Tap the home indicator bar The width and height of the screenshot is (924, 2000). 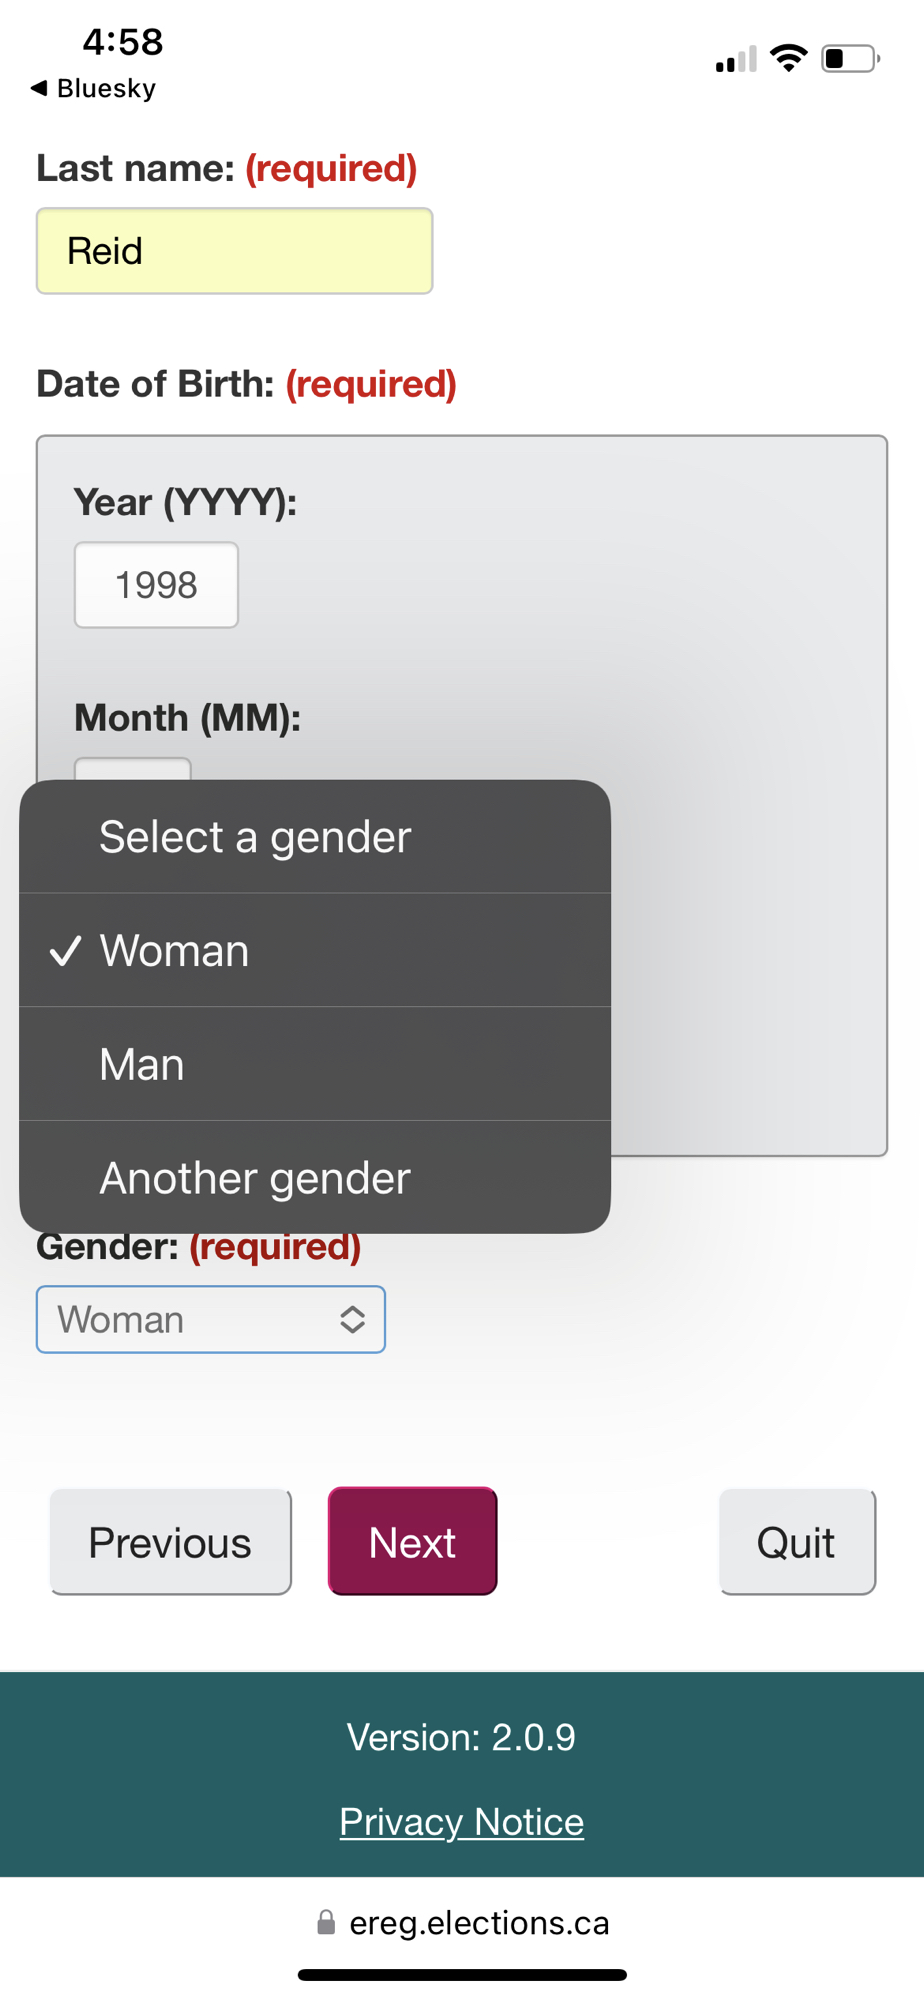(x=462, y=1975)
